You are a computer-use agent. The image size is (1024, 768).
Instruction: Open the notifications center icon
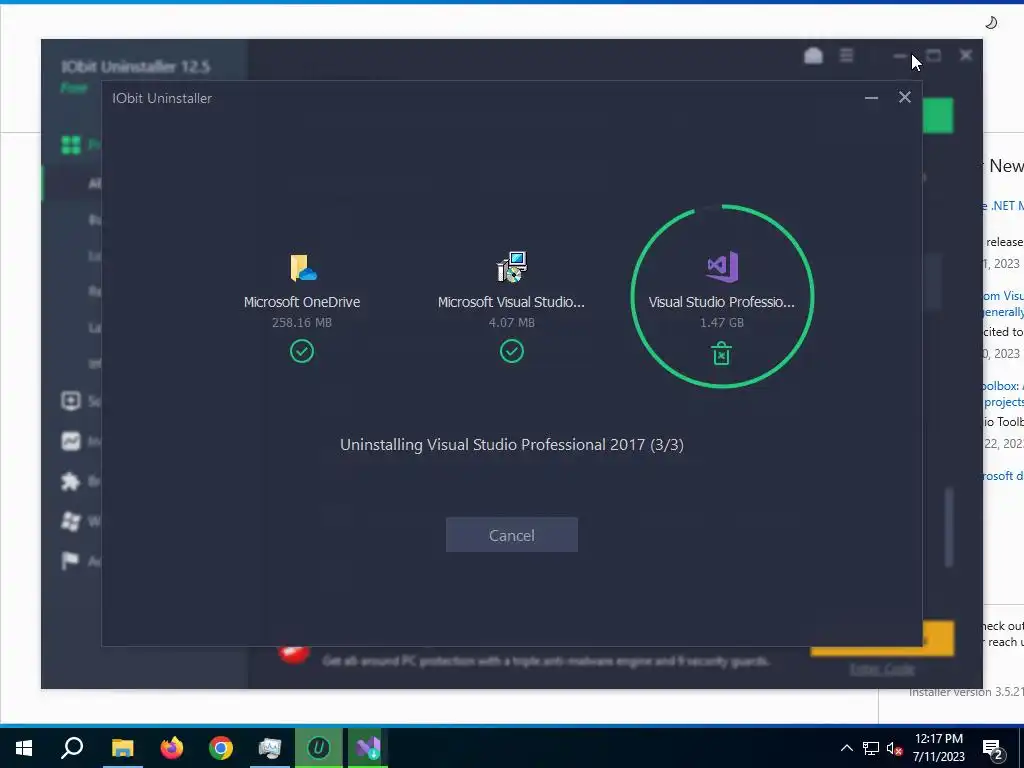(x=993, y=749)
